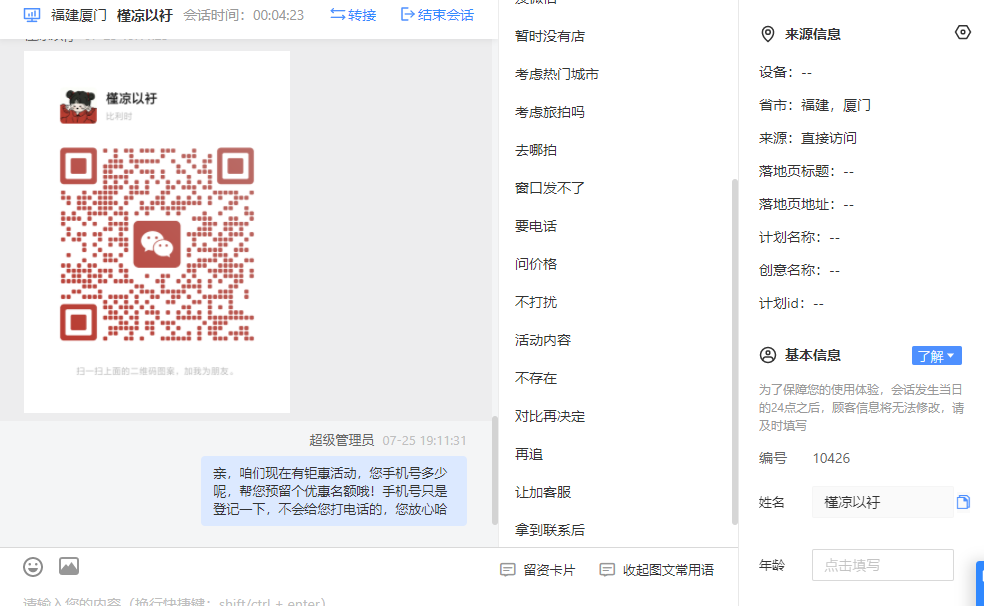Click the 转接 transfer button

[353, 15]
